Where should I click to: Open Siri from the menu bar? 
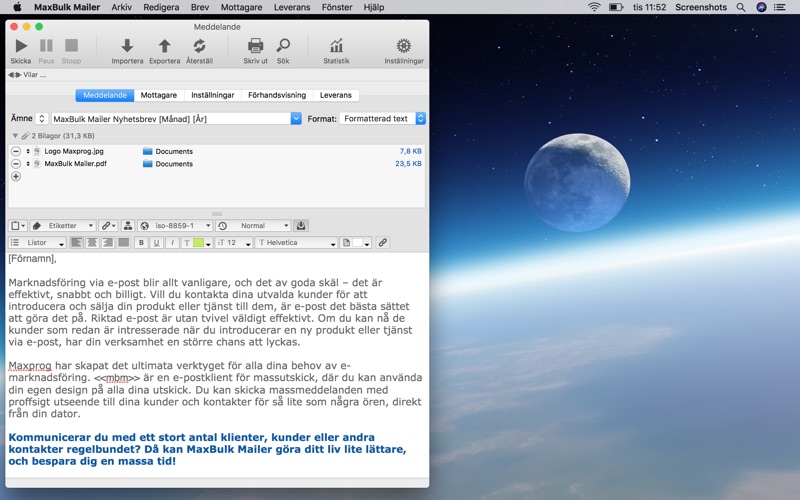tap(761, 7)
